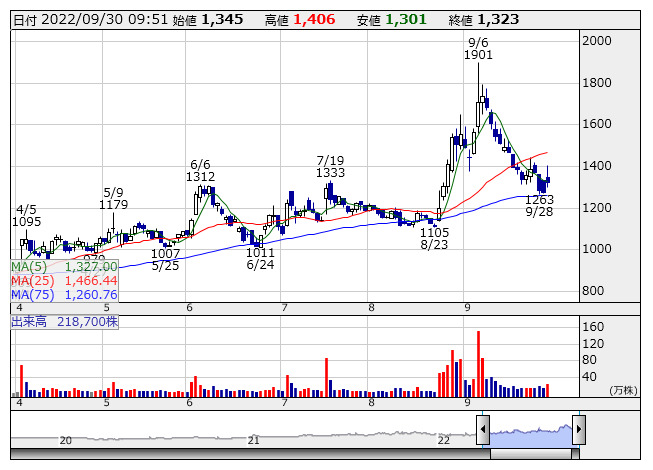Click the tallest red volume bar in September
The width and height of the screenshot is (653, 470).
[x=479, y=364]
